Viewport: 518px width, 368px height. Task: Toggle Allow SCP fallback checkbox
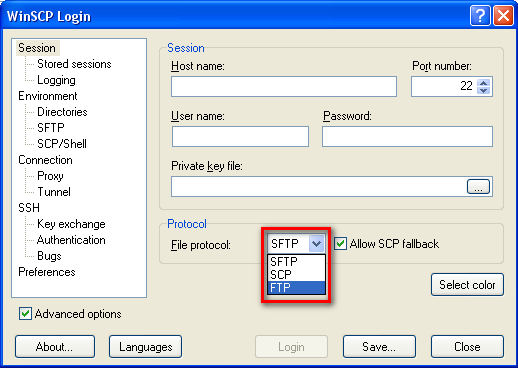[x=340, y=244]
